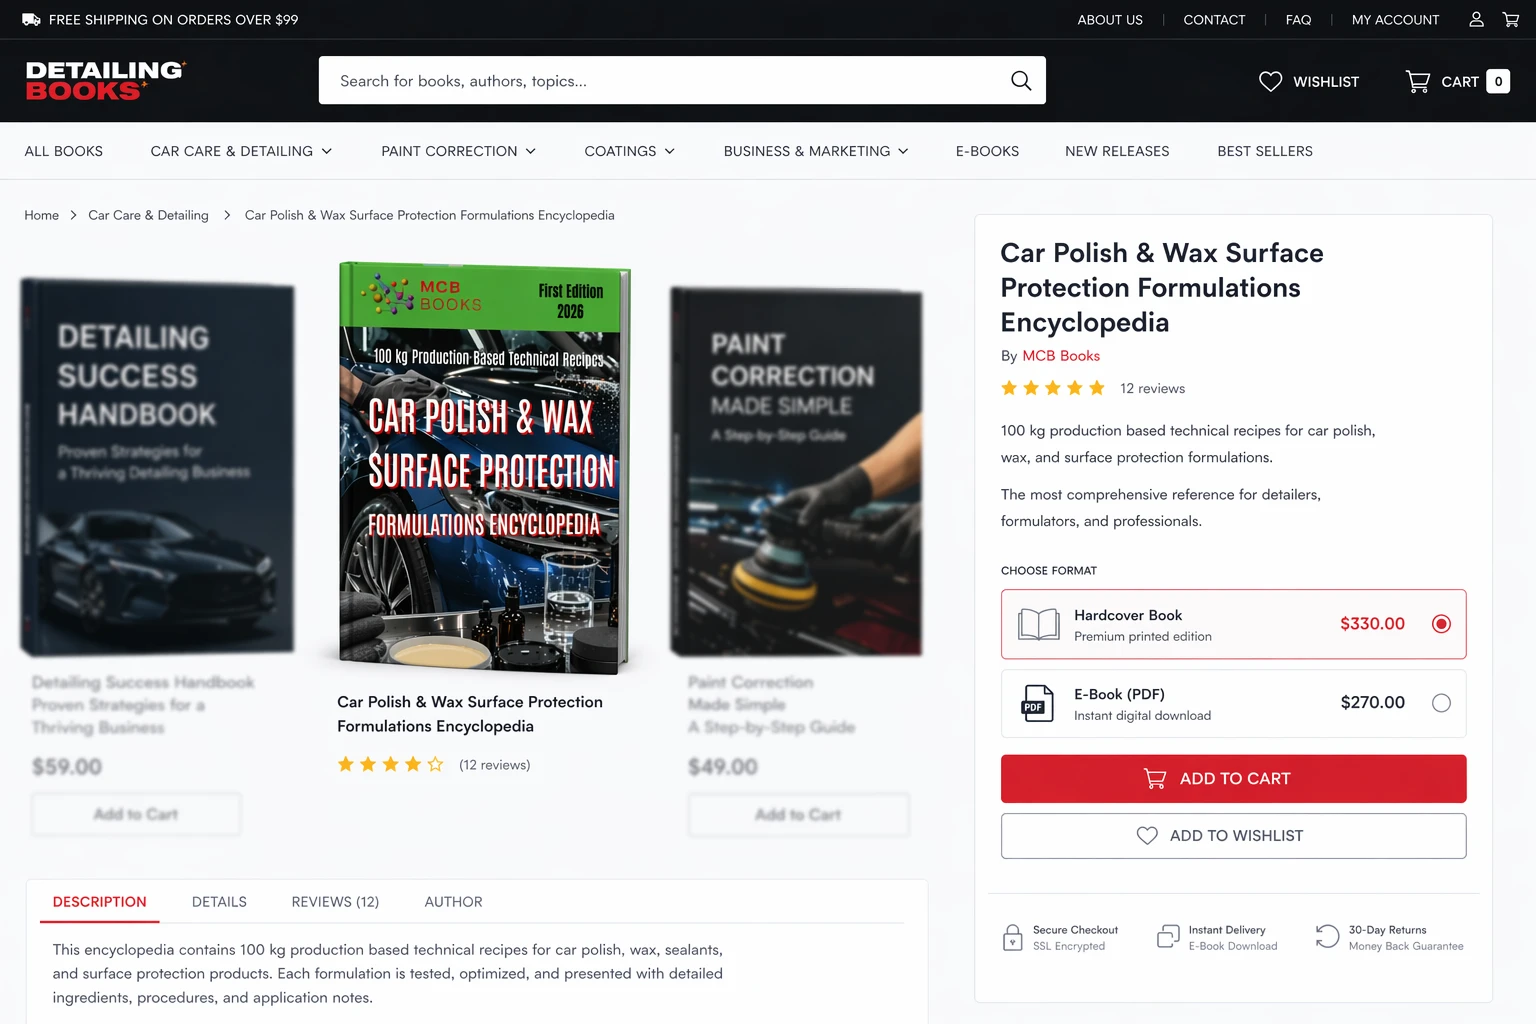
Task: Go to Best Sellers in navigation
Action: 1265,151
